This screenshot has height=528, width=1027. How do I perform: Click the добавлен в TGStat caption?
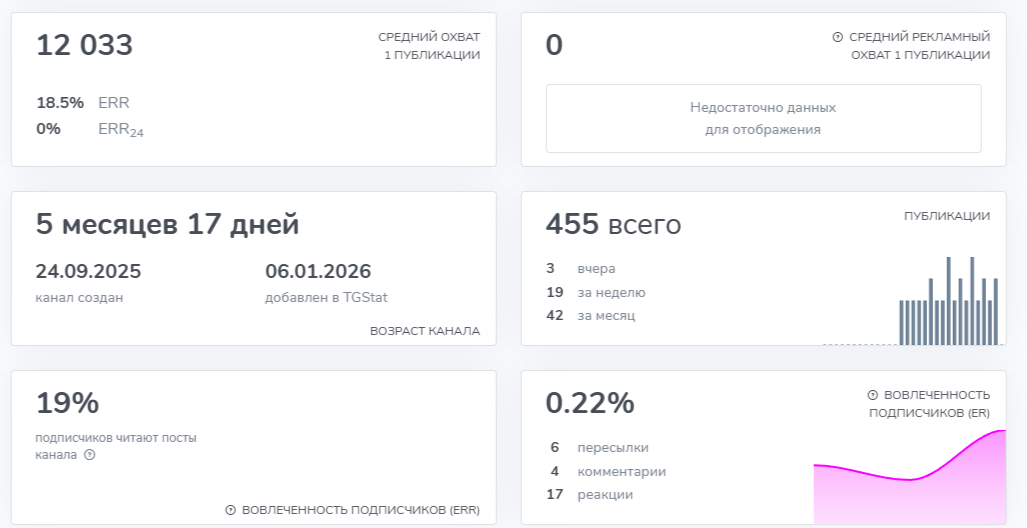(x=326, y=297)
